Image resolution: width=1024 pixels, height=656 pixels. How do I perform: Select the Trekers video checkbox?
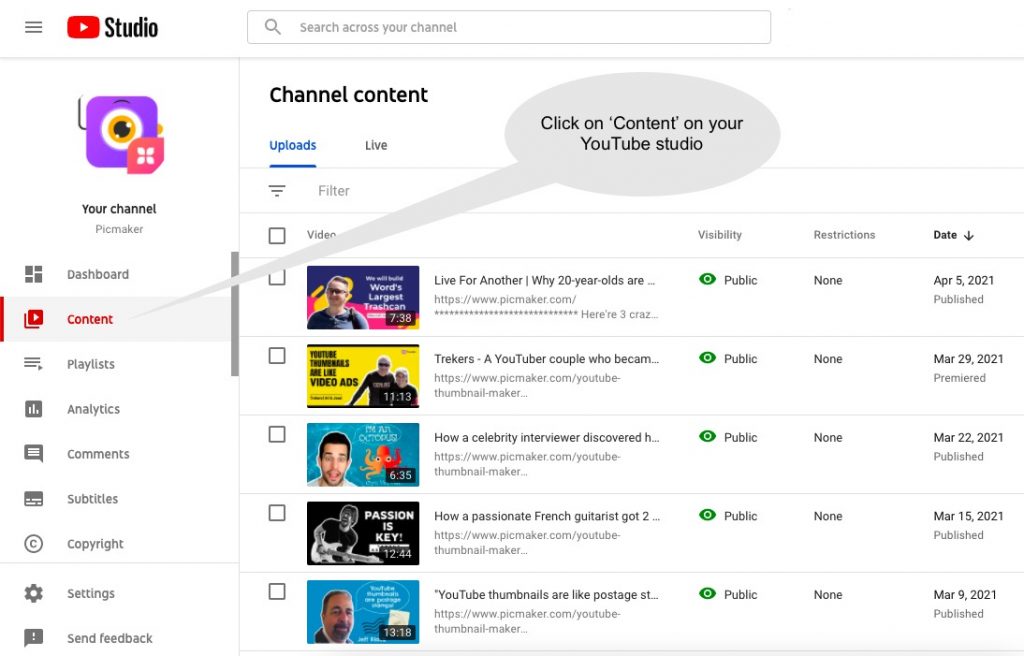point(277,355)
